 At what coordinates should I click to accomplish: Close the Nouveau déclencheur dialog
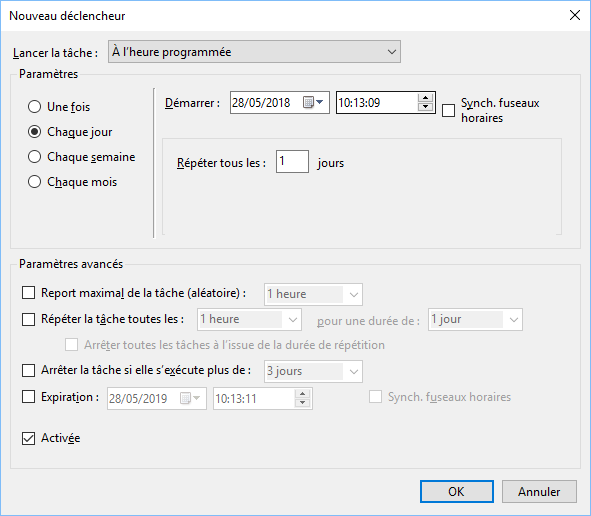click(x=574, y=15)
